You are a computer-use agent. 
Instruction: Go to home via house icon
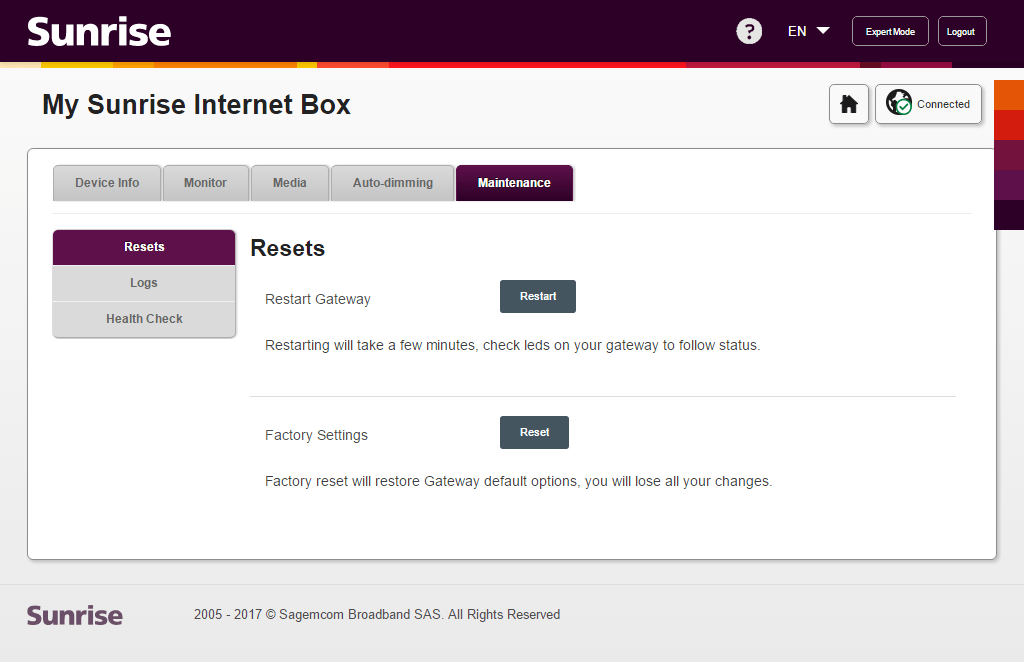click(849, 104)
